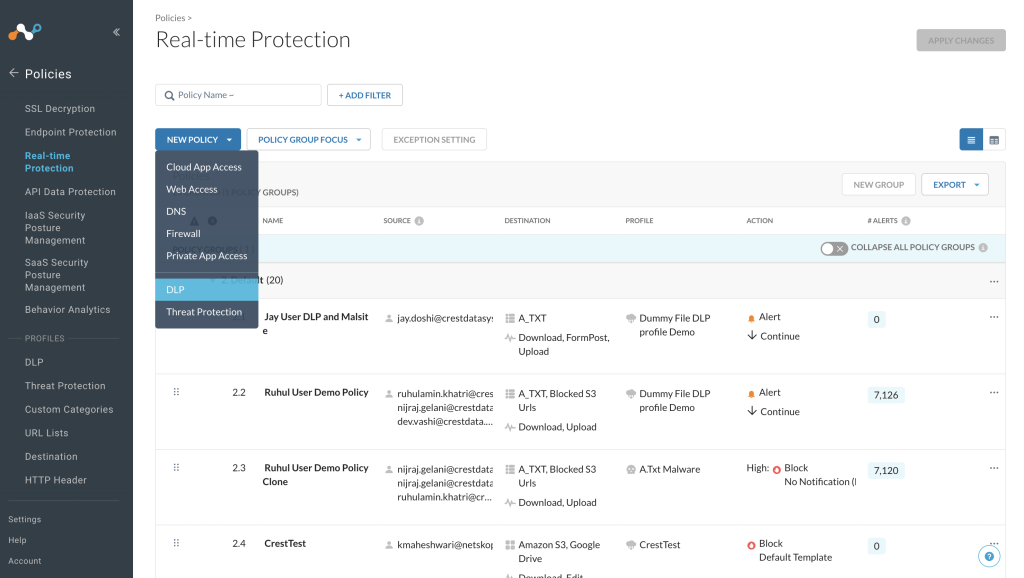
Task: Click the Add Filter button
Action: point(364,95)
